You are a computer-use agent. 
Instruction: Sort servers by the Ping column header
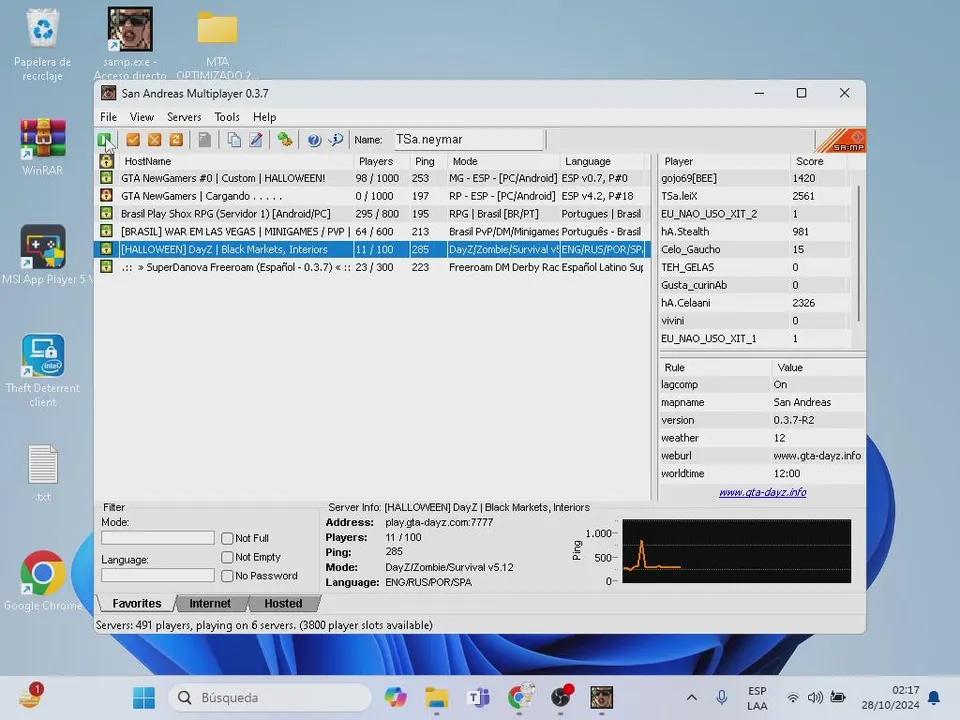click(x=428, y=161)
